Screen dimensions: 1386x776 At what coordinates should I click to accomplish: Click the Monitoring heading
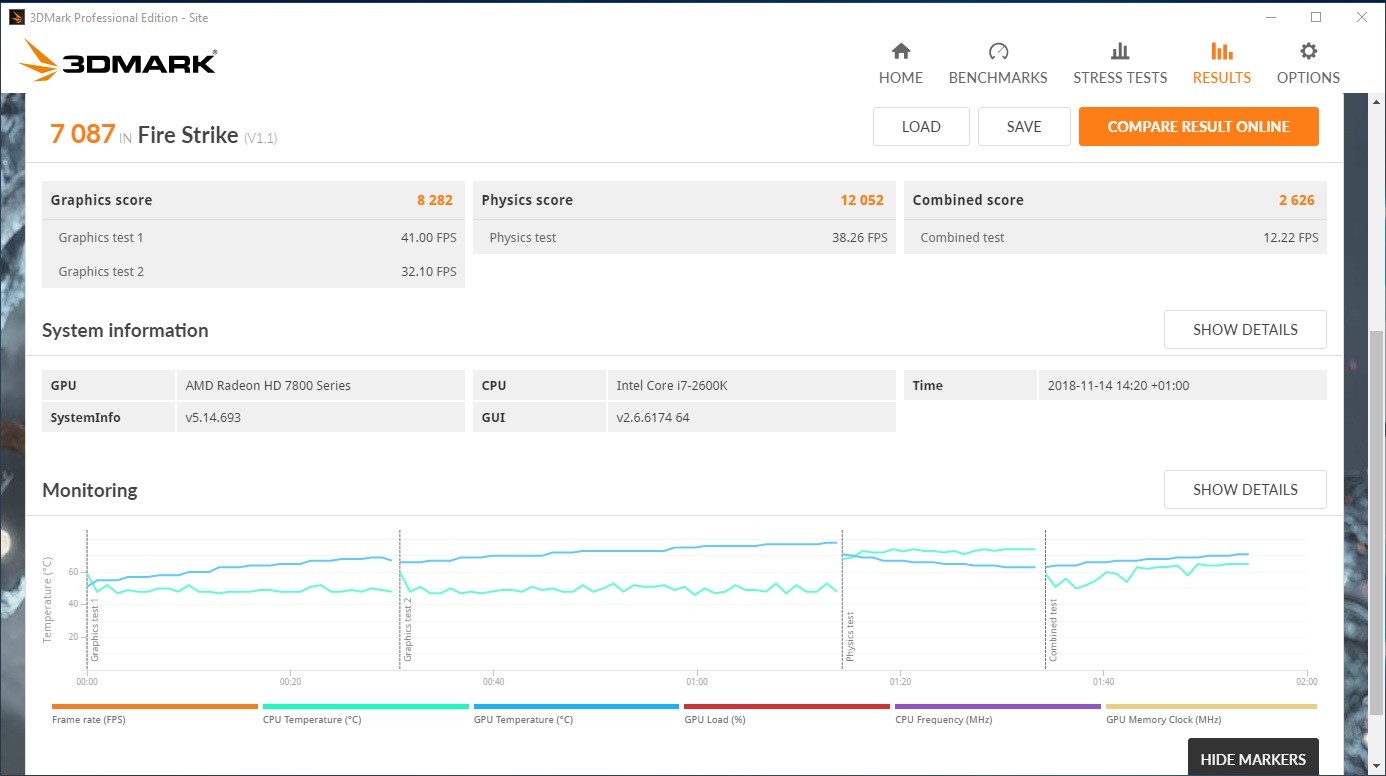[90, 490]
